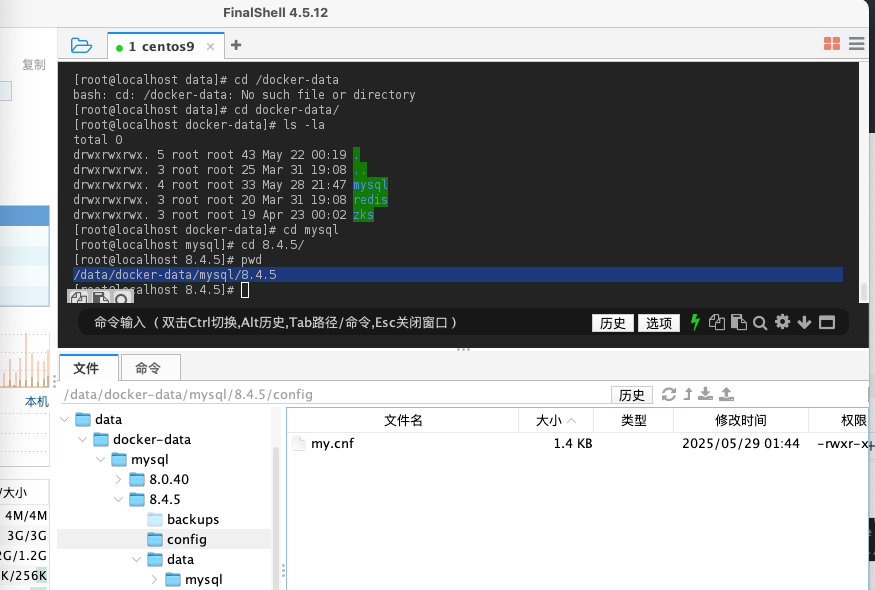The width and height of the screenshot is (875, 590).
Task: Paste via command bar clipboard icon
Action: point(738,322)
